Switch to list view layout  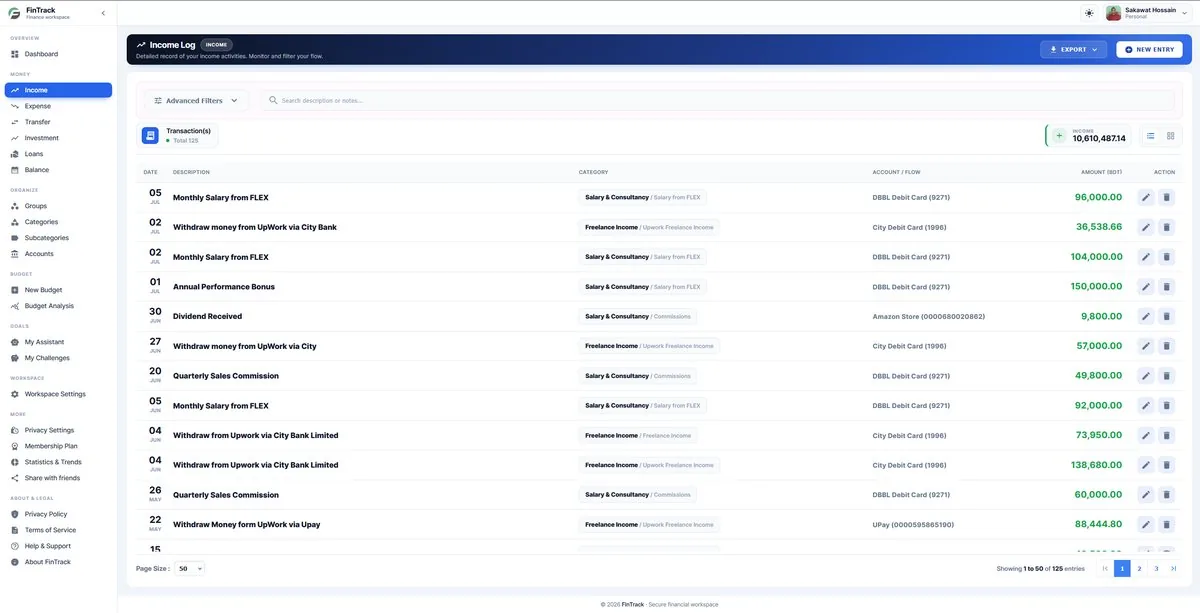click(1150, 136)
